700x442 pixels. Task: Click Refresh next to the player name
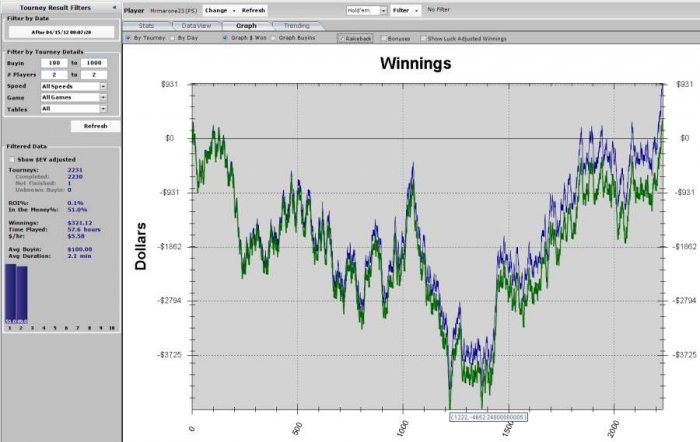coord(254,10)
